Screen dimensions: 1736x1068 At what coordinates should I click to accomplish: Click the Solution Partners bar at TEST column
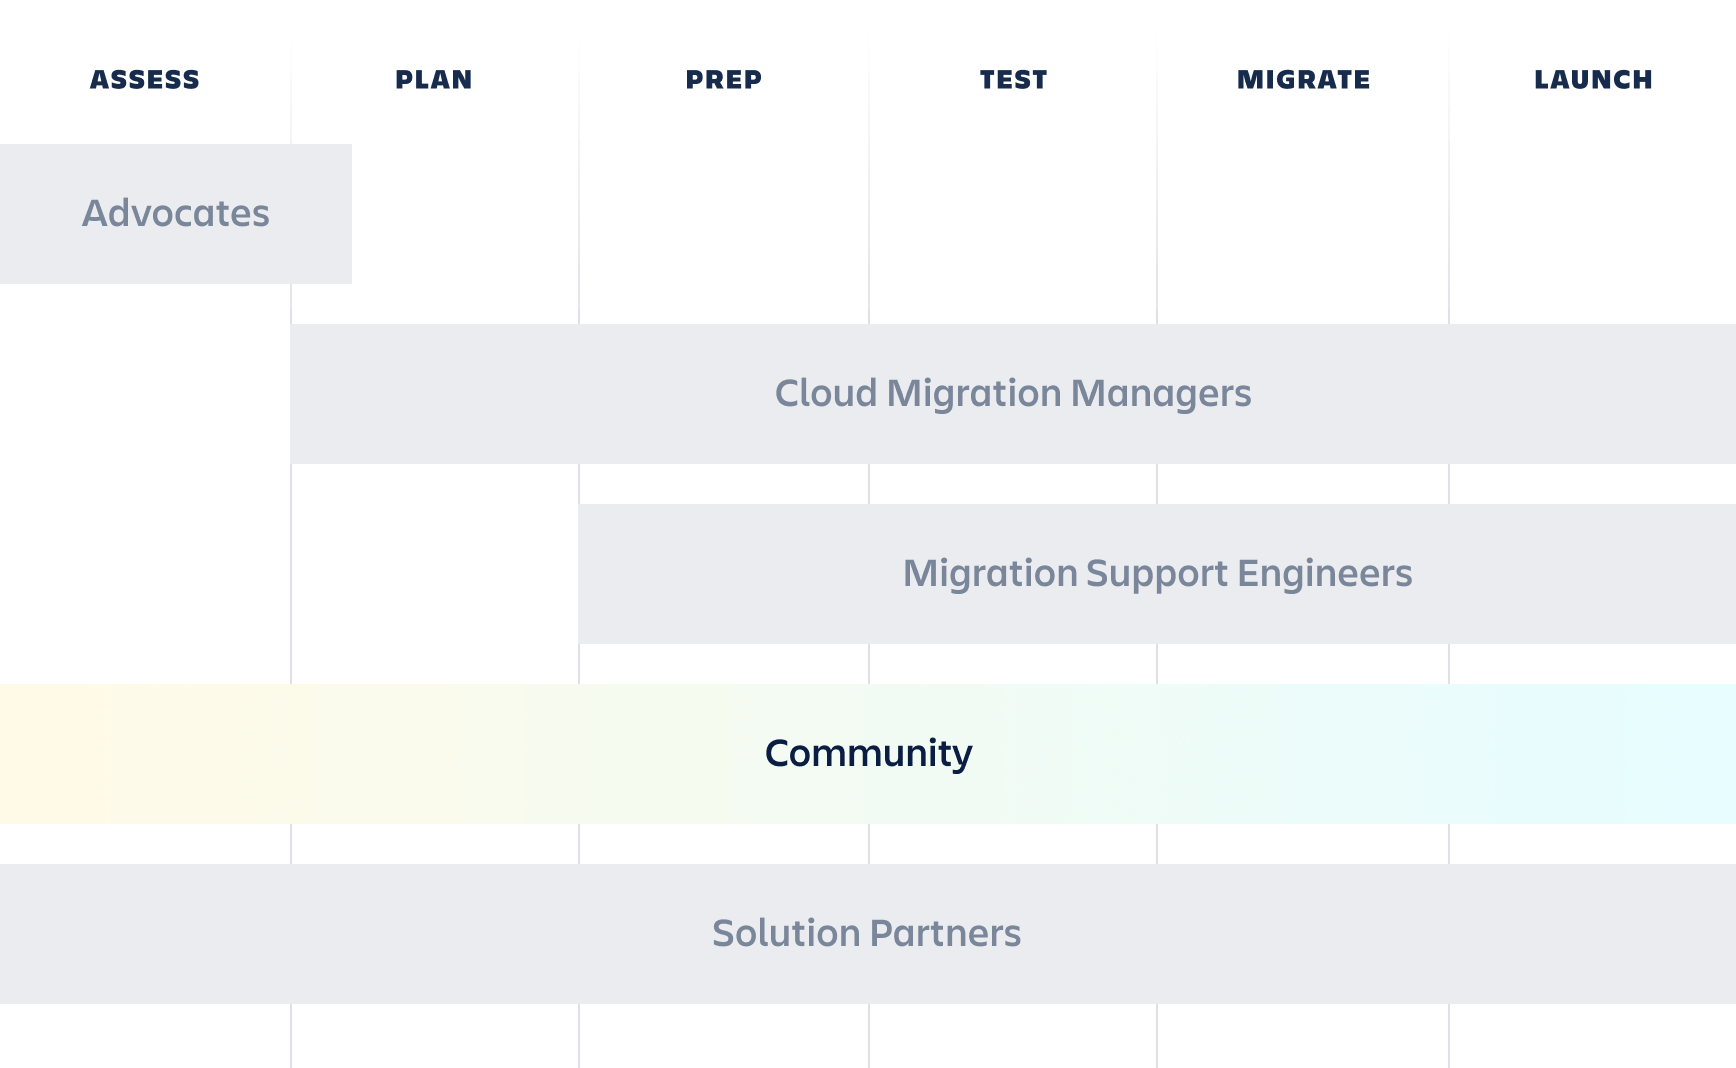pos(1013,933)
